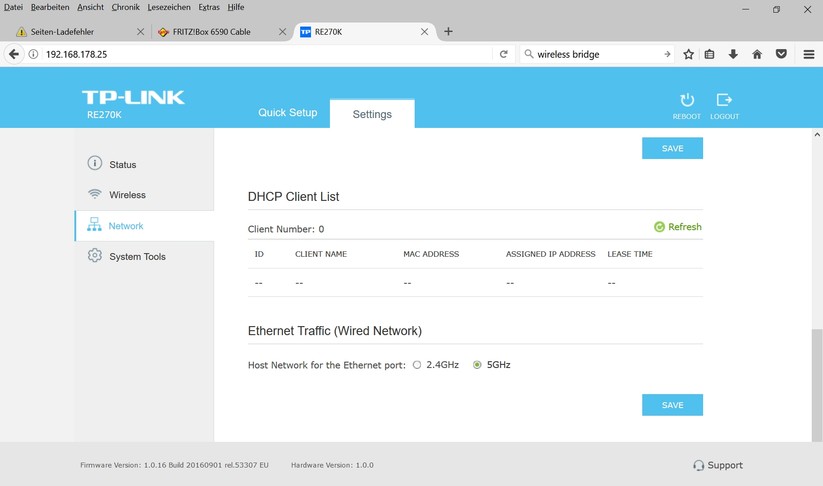
Task: Click the Logout icon
Action: [724, 100]
